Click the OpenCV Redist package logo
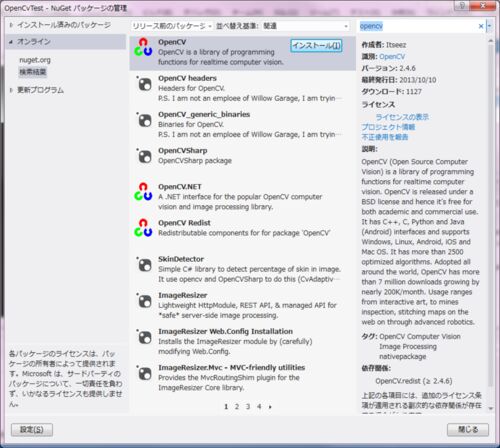Screen dimensions: 500x448 [143, 228]
